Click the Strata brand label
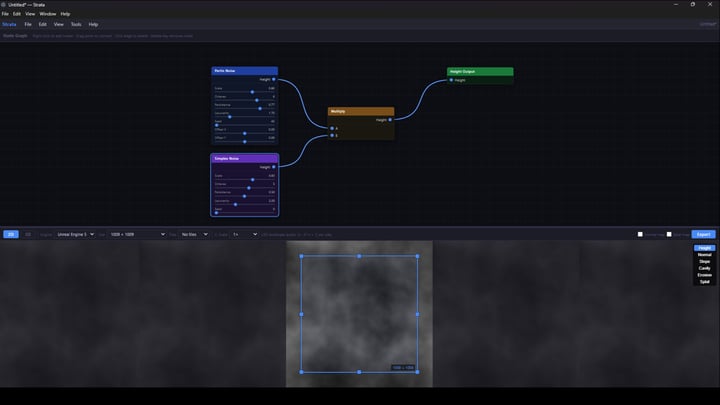The height and width of the screenshot is (405, 720). [9, 24]
